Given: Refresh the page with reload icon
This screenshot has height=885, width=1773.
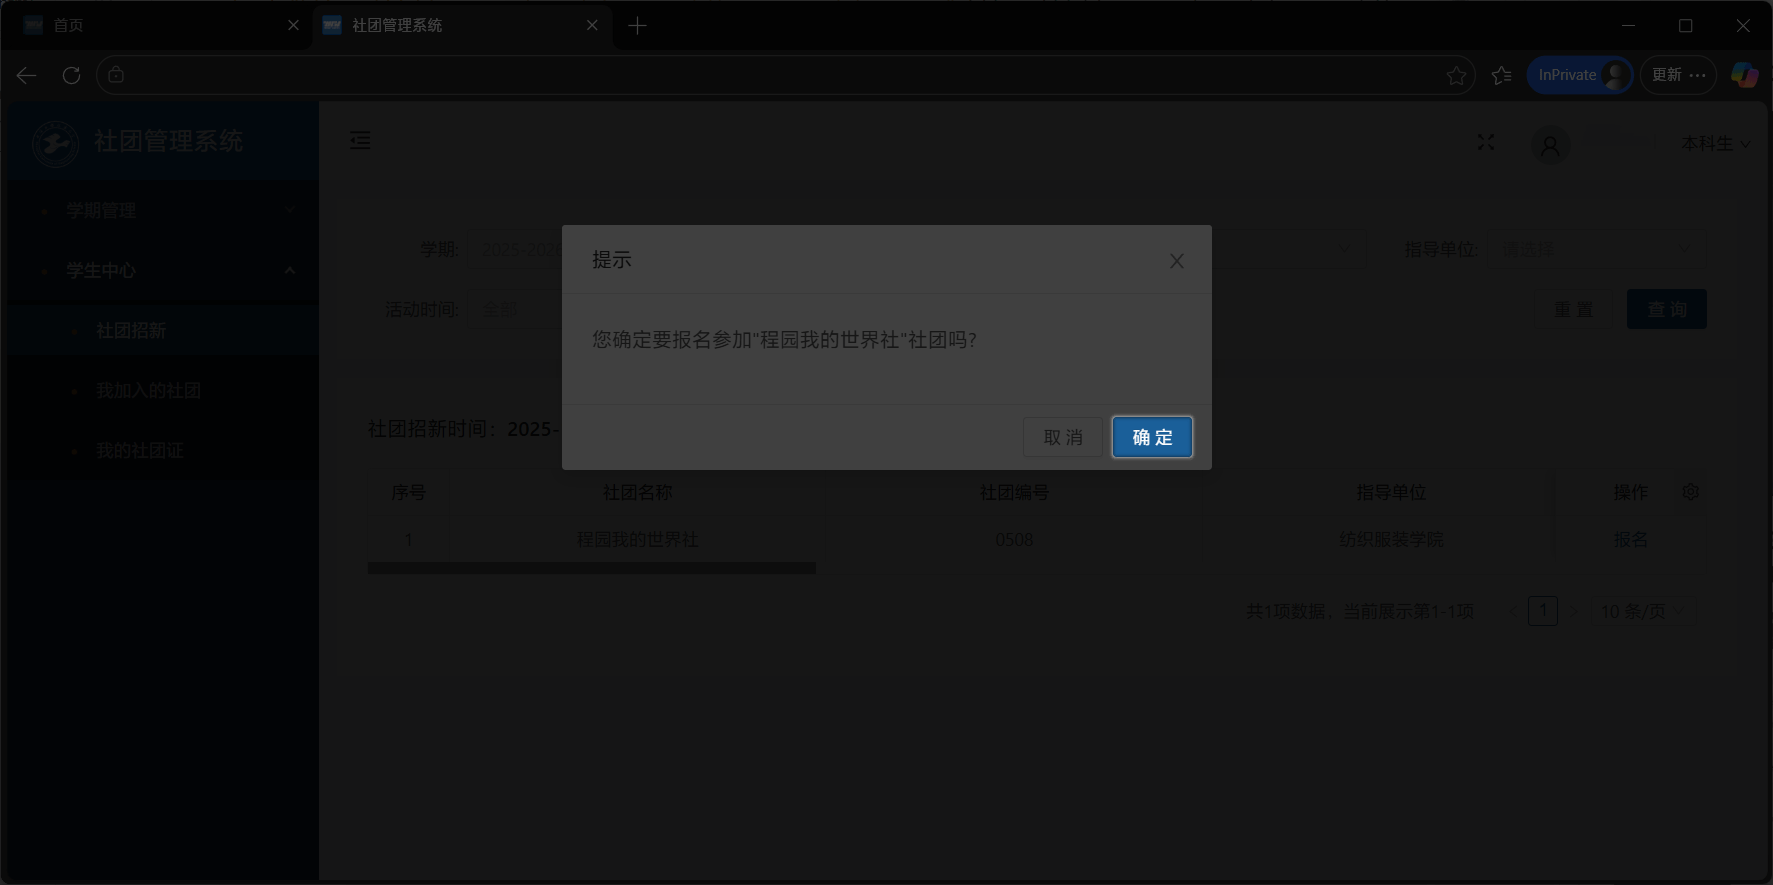Looking at the screenshot, I should point(71,75).
